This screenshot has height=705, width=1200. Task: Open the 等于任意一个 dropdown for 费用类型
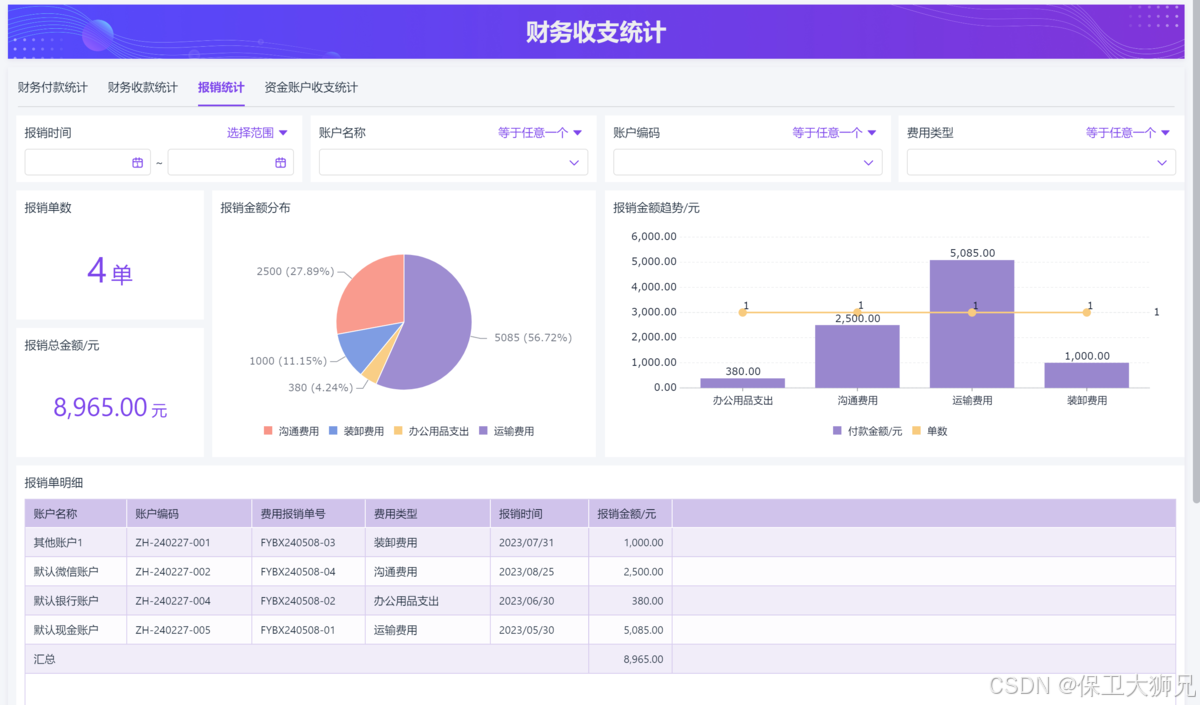(1128, 132)
